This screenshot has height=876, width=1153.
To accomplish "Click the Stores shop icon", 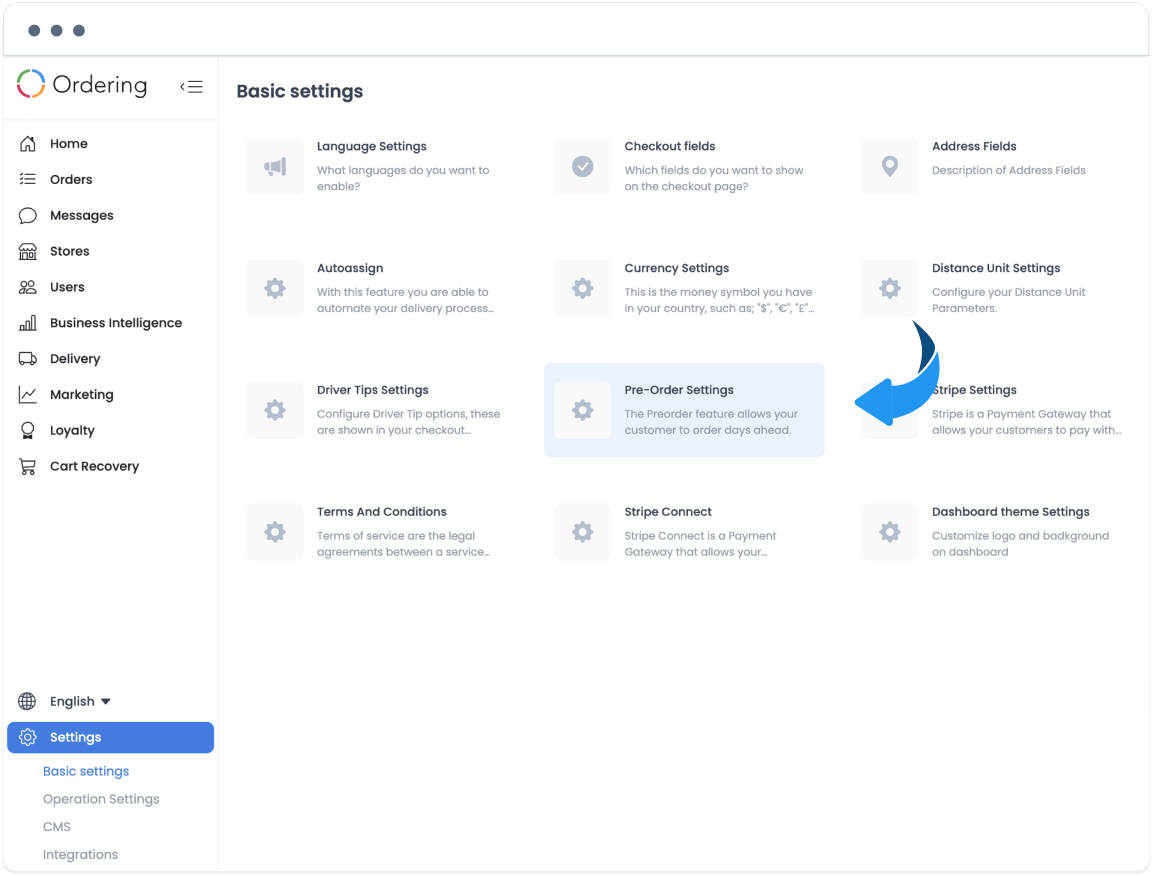I will click(x=28, y=252).
